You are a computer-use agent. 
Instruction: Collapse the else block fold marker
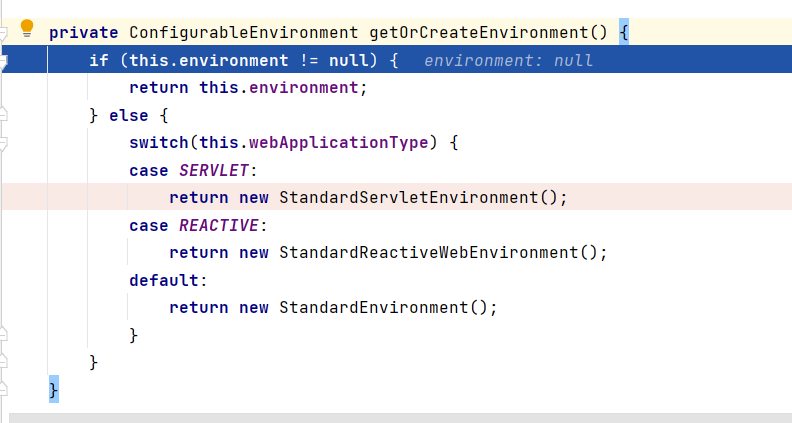[3, 114]
